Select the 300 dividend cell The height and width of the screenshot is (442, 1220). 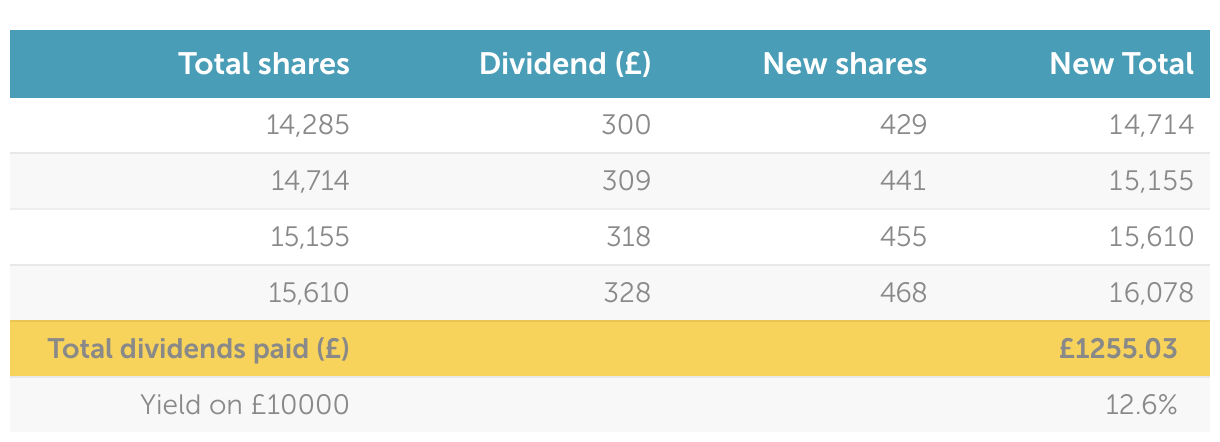[x=626, y=125]
